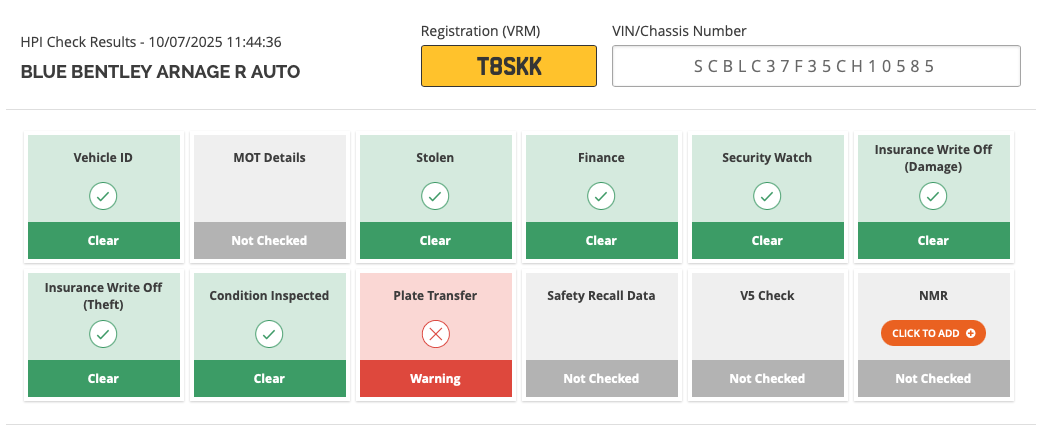Select the yellow T8SKK registration plate
Screen dimensions: 1048x426
[x=509, y=66]
